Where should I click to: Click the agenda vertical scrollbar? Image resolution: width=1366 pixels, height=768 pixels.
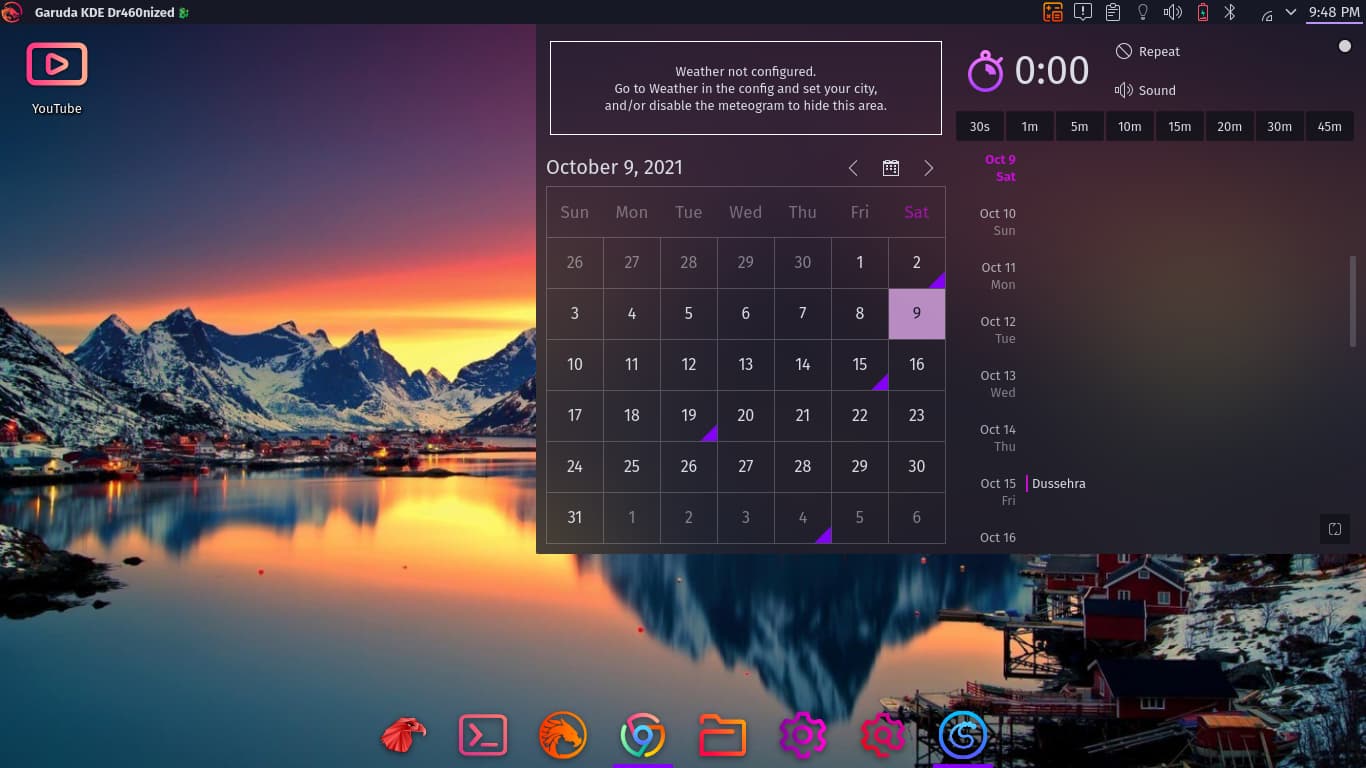(1353, 301)
